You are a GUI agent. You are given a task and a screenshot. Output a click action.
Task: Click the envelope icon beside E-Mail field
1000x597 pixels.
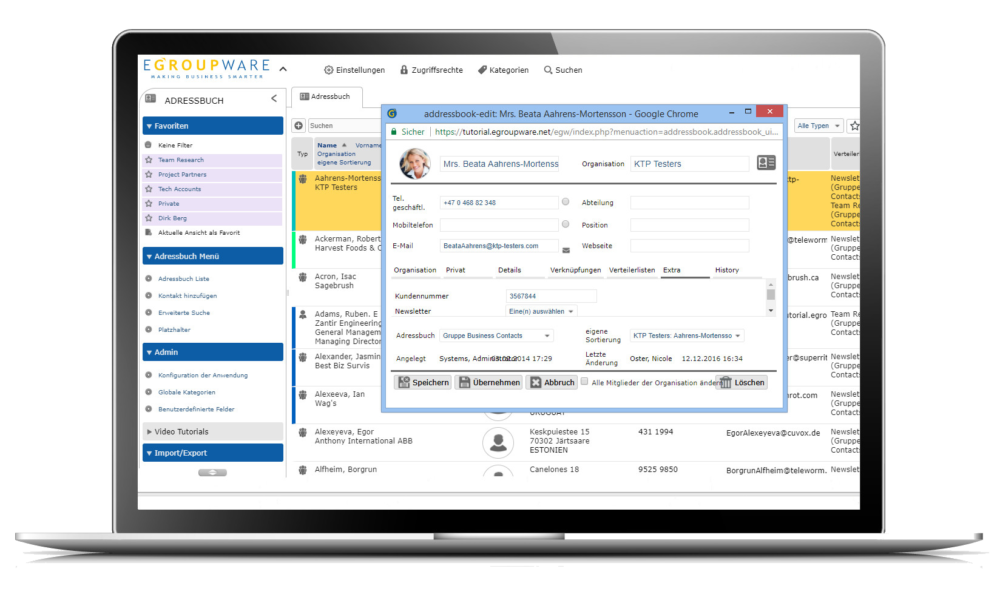click(x=566, y=249)
